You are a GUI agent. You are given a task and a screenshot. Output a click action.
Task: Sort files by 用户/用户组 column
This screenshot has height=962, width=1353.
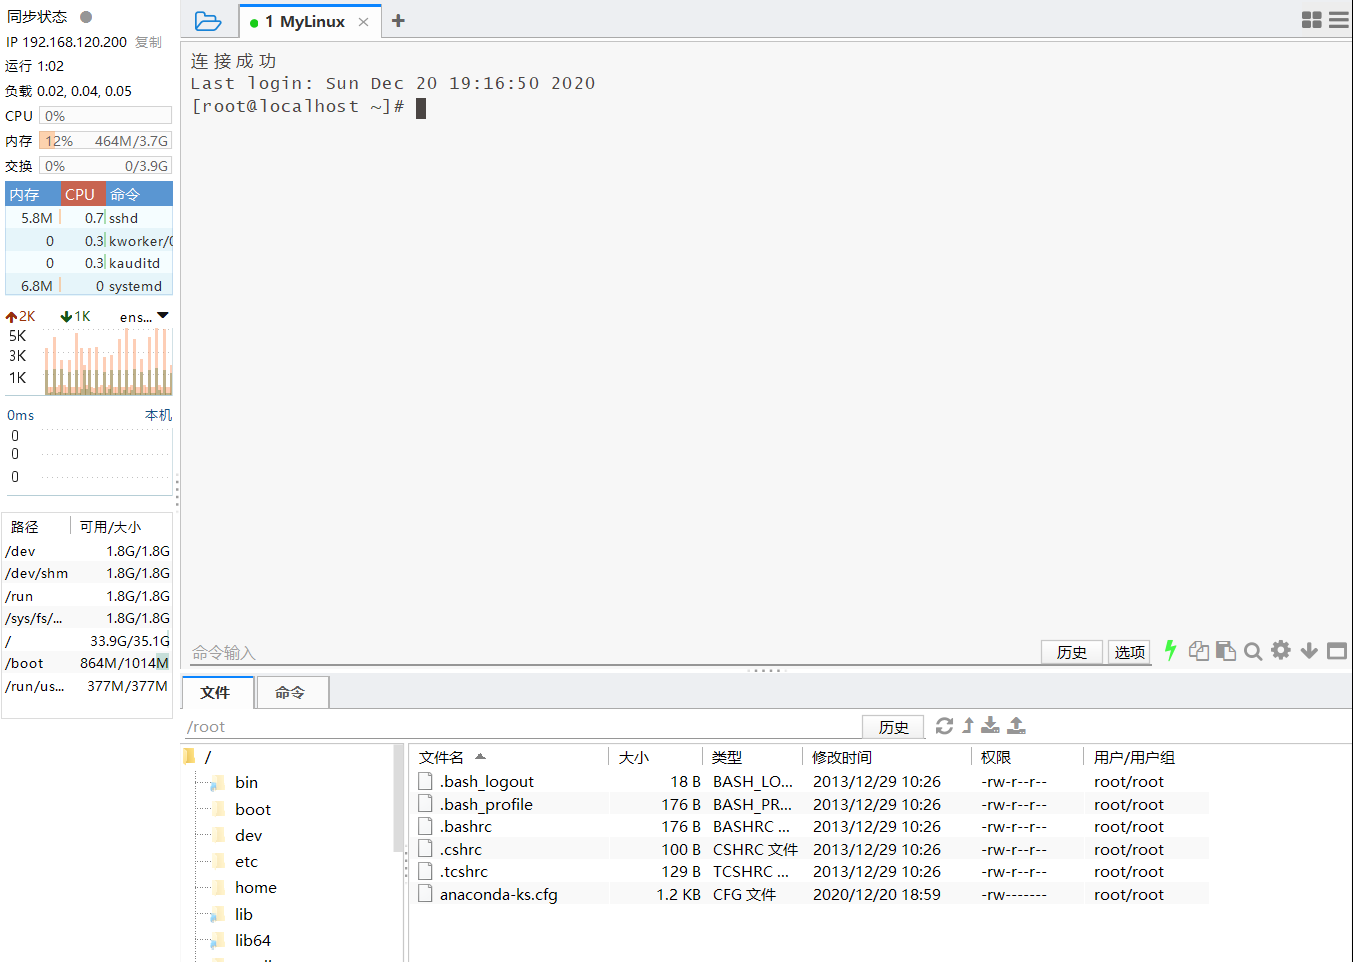(x=1147, y=758)
